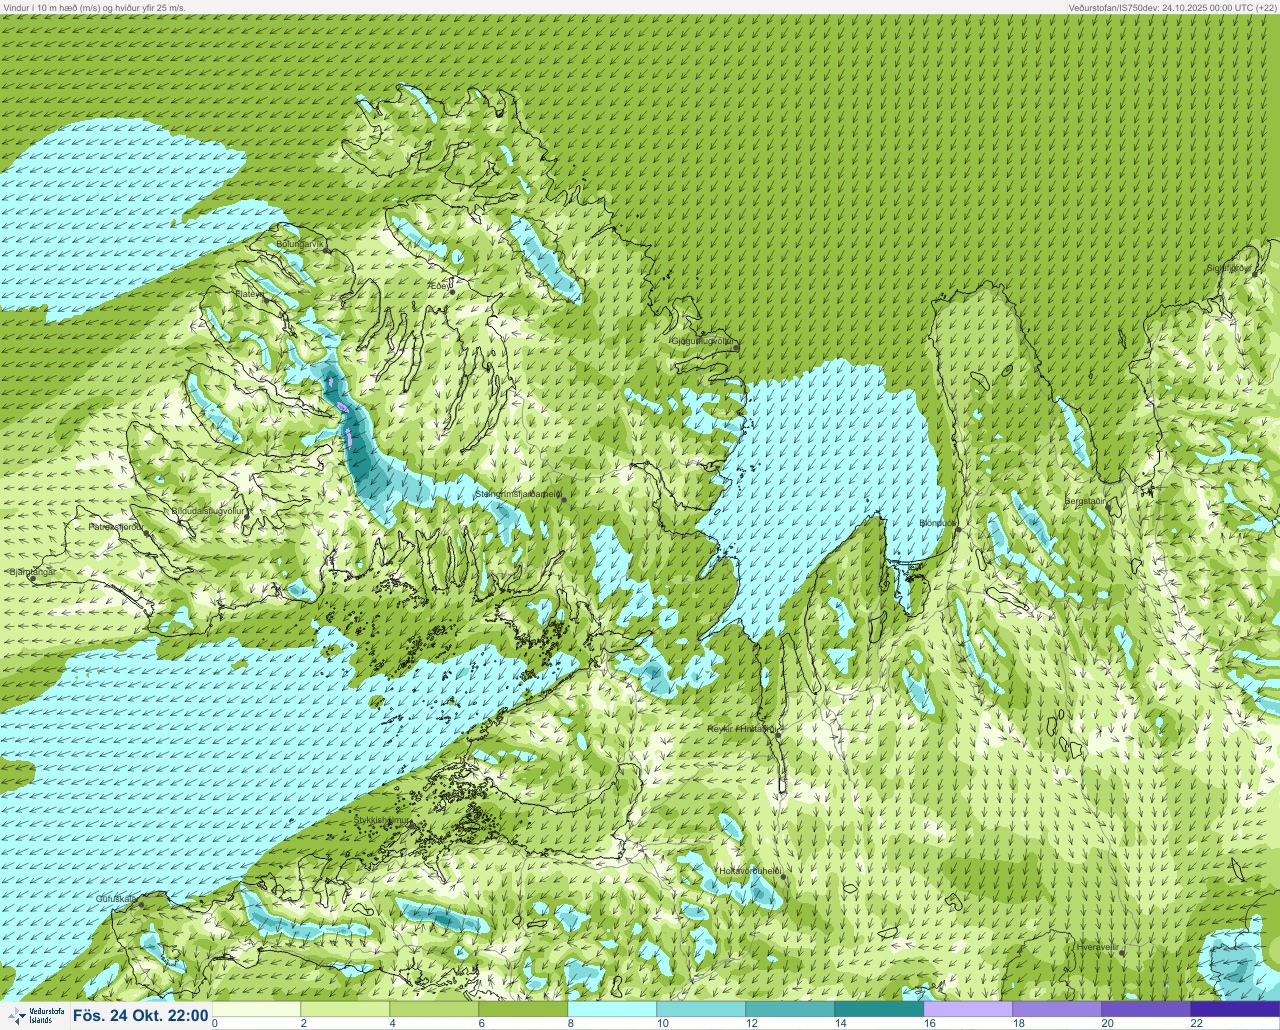Click the Blönduós place label
This screenshot has height=1030, width=1280.
[938, 523]
